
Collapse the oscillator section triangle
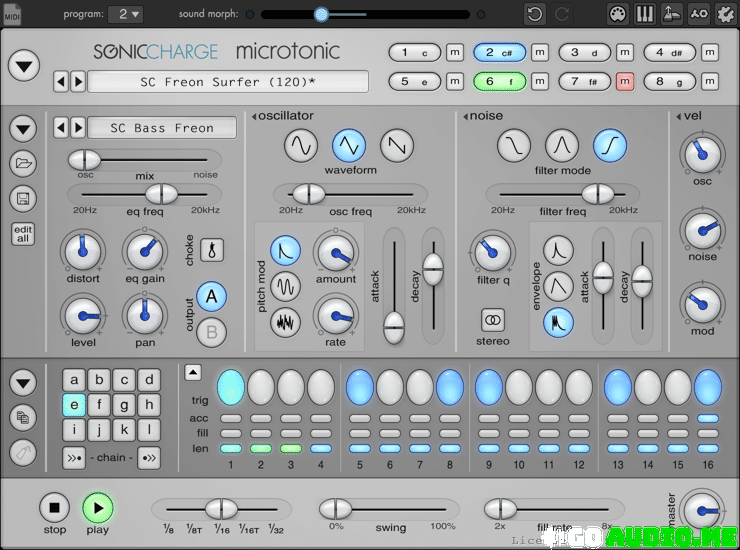pyautogui.click(x=254, y=116)
